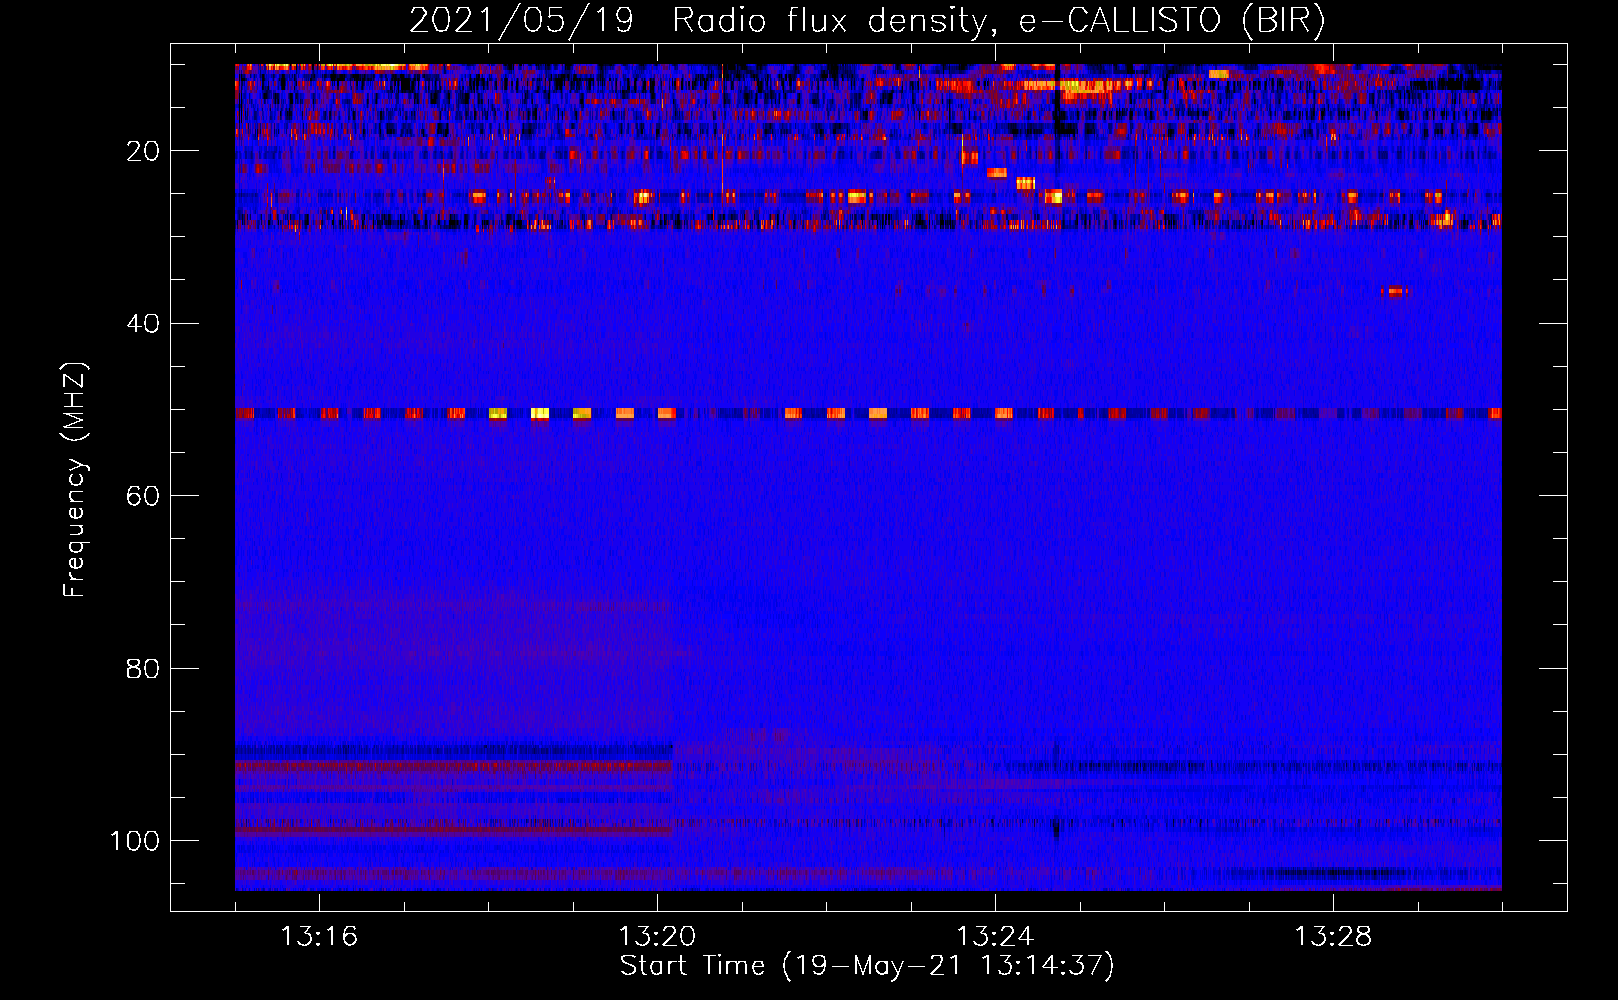Click the 100 MHz frequency tick label

point(135,841)
